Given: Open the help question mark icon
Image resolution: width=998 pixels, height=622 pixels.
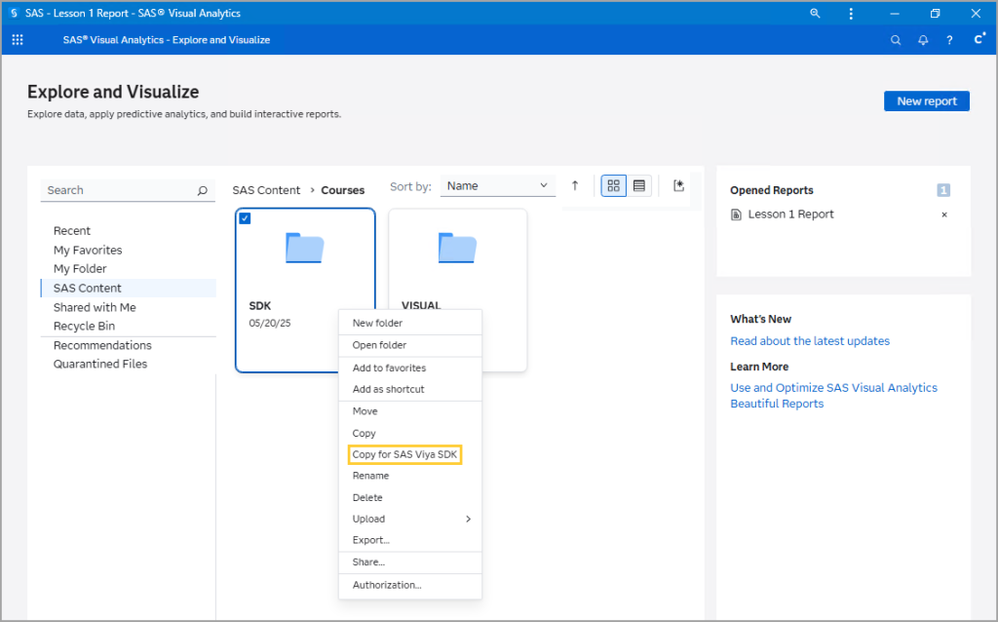Looking at the screenshot, I should 949,40.
